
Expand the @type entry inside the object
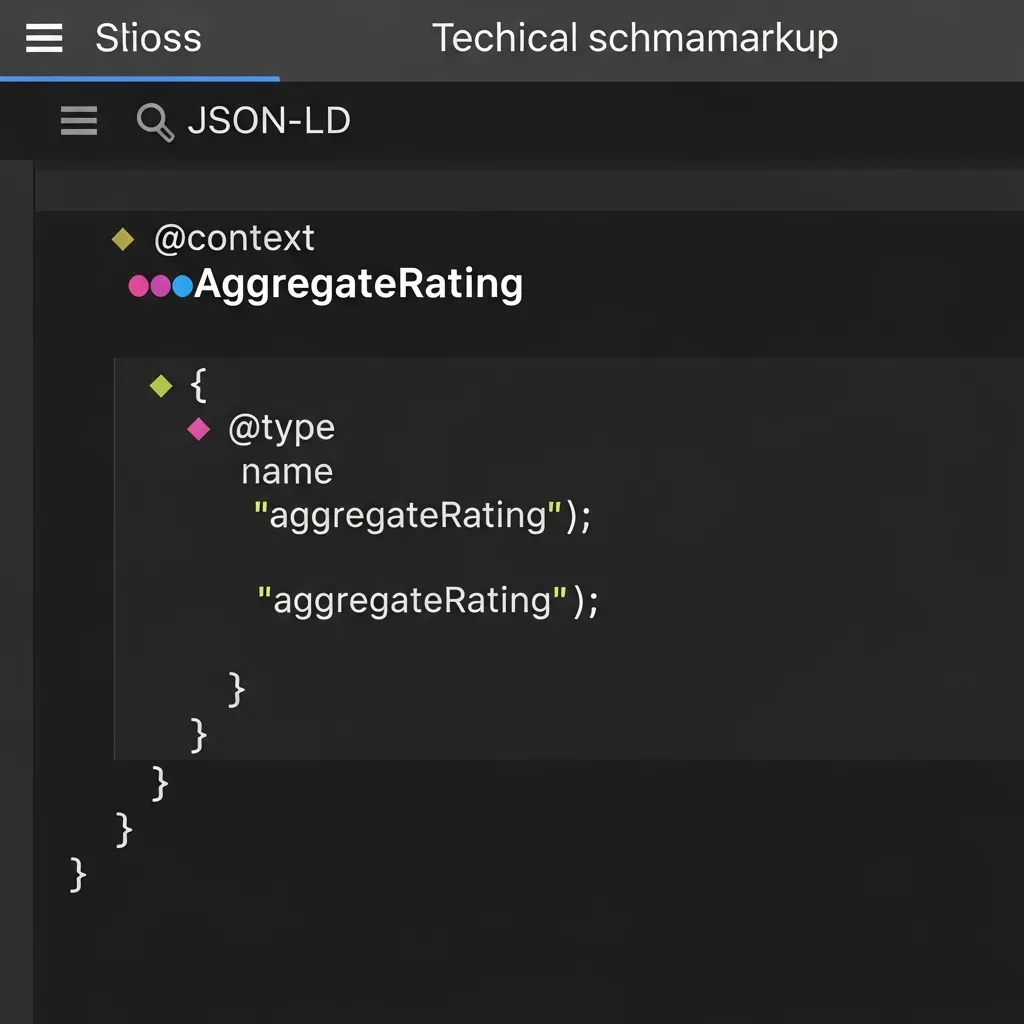197,429
